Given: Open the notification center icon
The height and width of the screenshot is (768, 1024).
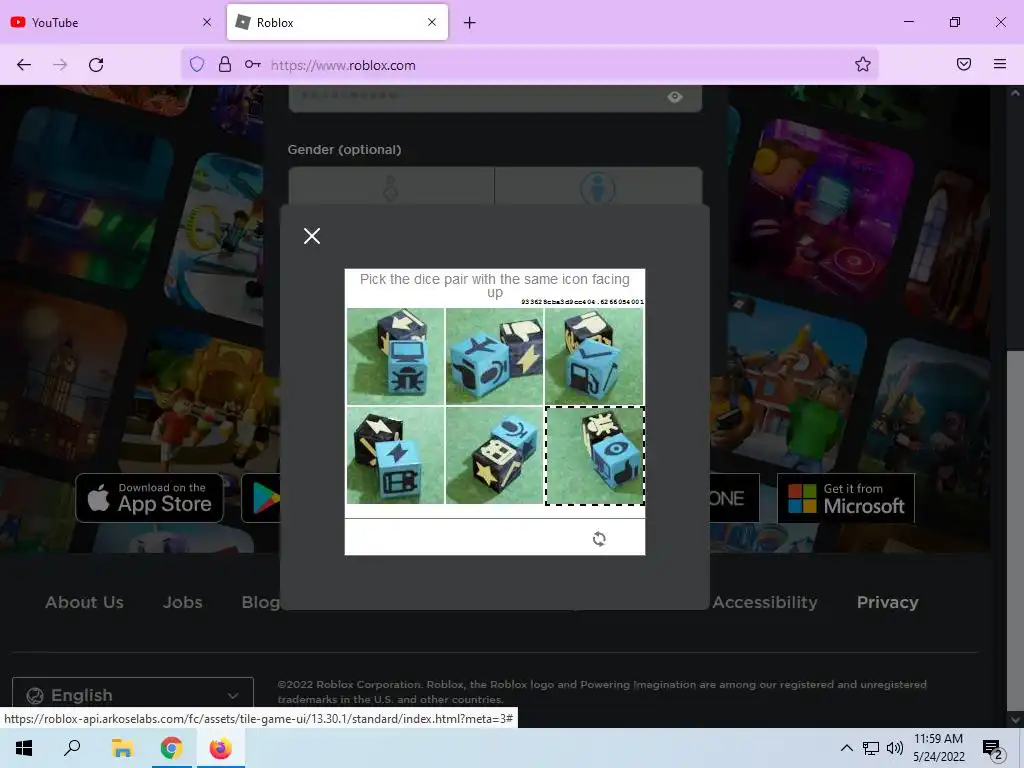Looking at the screenshot, I should pyautogui.click(x=993, y=750).
